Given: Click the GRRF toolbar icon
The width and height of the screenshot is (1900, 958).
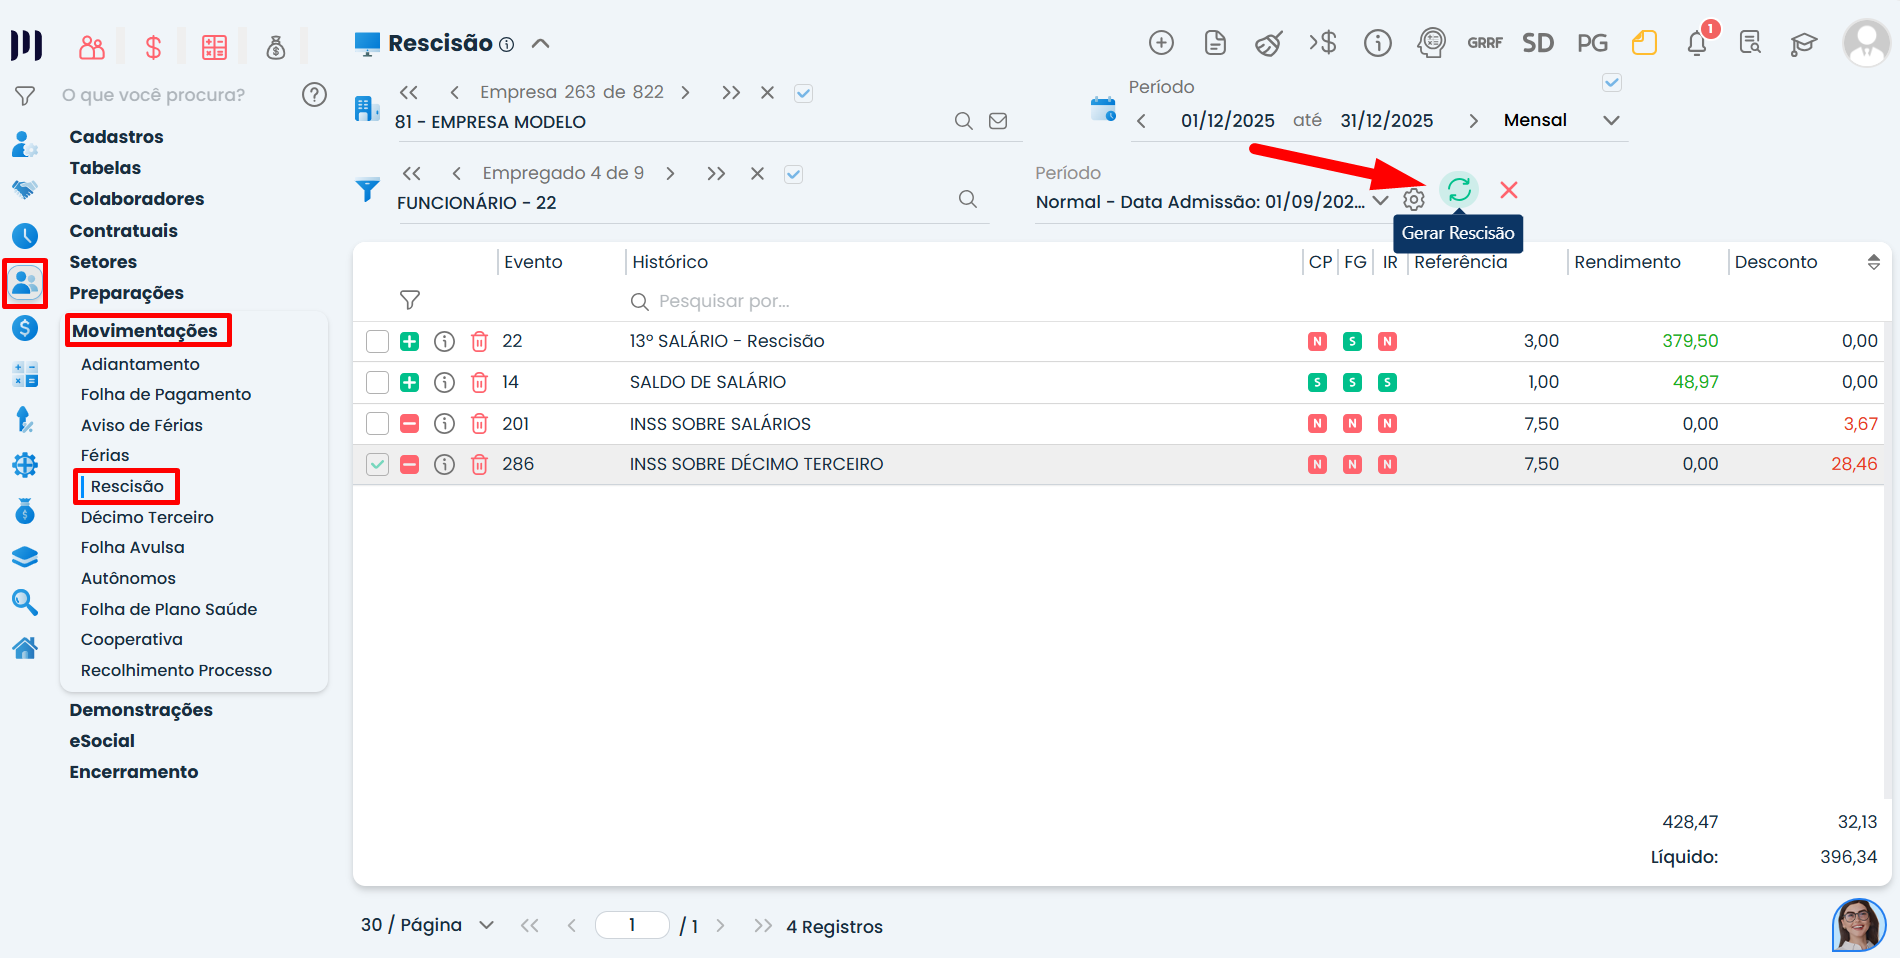Looking at the screenshot, I should tap(1484, 43).
